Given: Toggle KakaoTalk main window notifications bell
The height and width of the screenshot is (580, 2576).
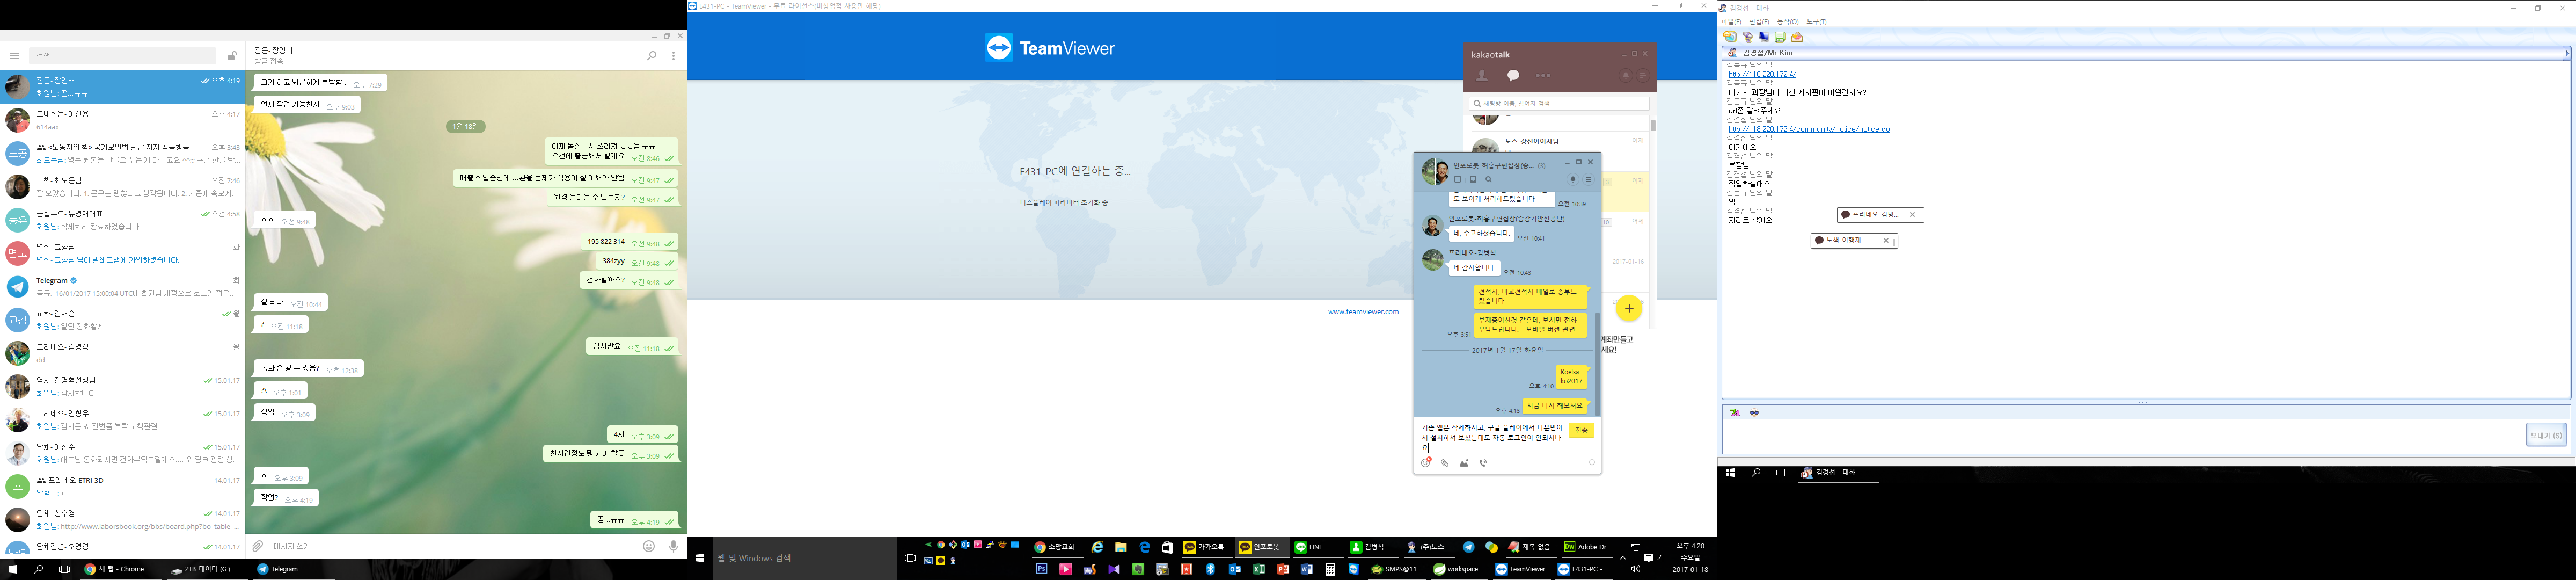Looking at the screenshot, I should click(x=1626, y=75).
